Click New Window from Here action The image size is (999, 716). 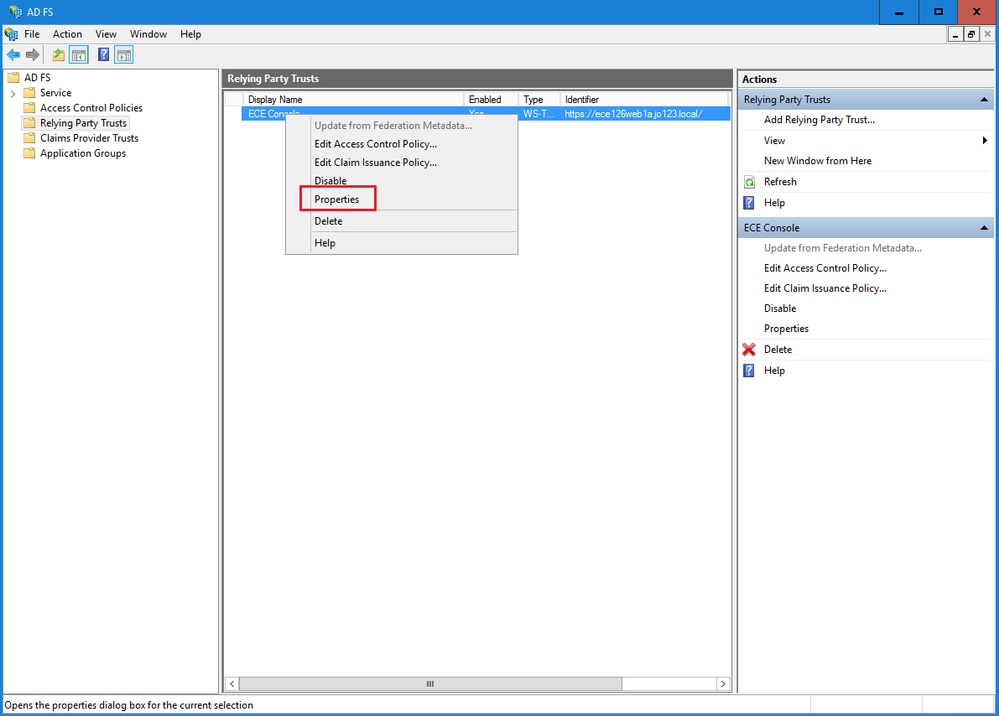point(817,161)
